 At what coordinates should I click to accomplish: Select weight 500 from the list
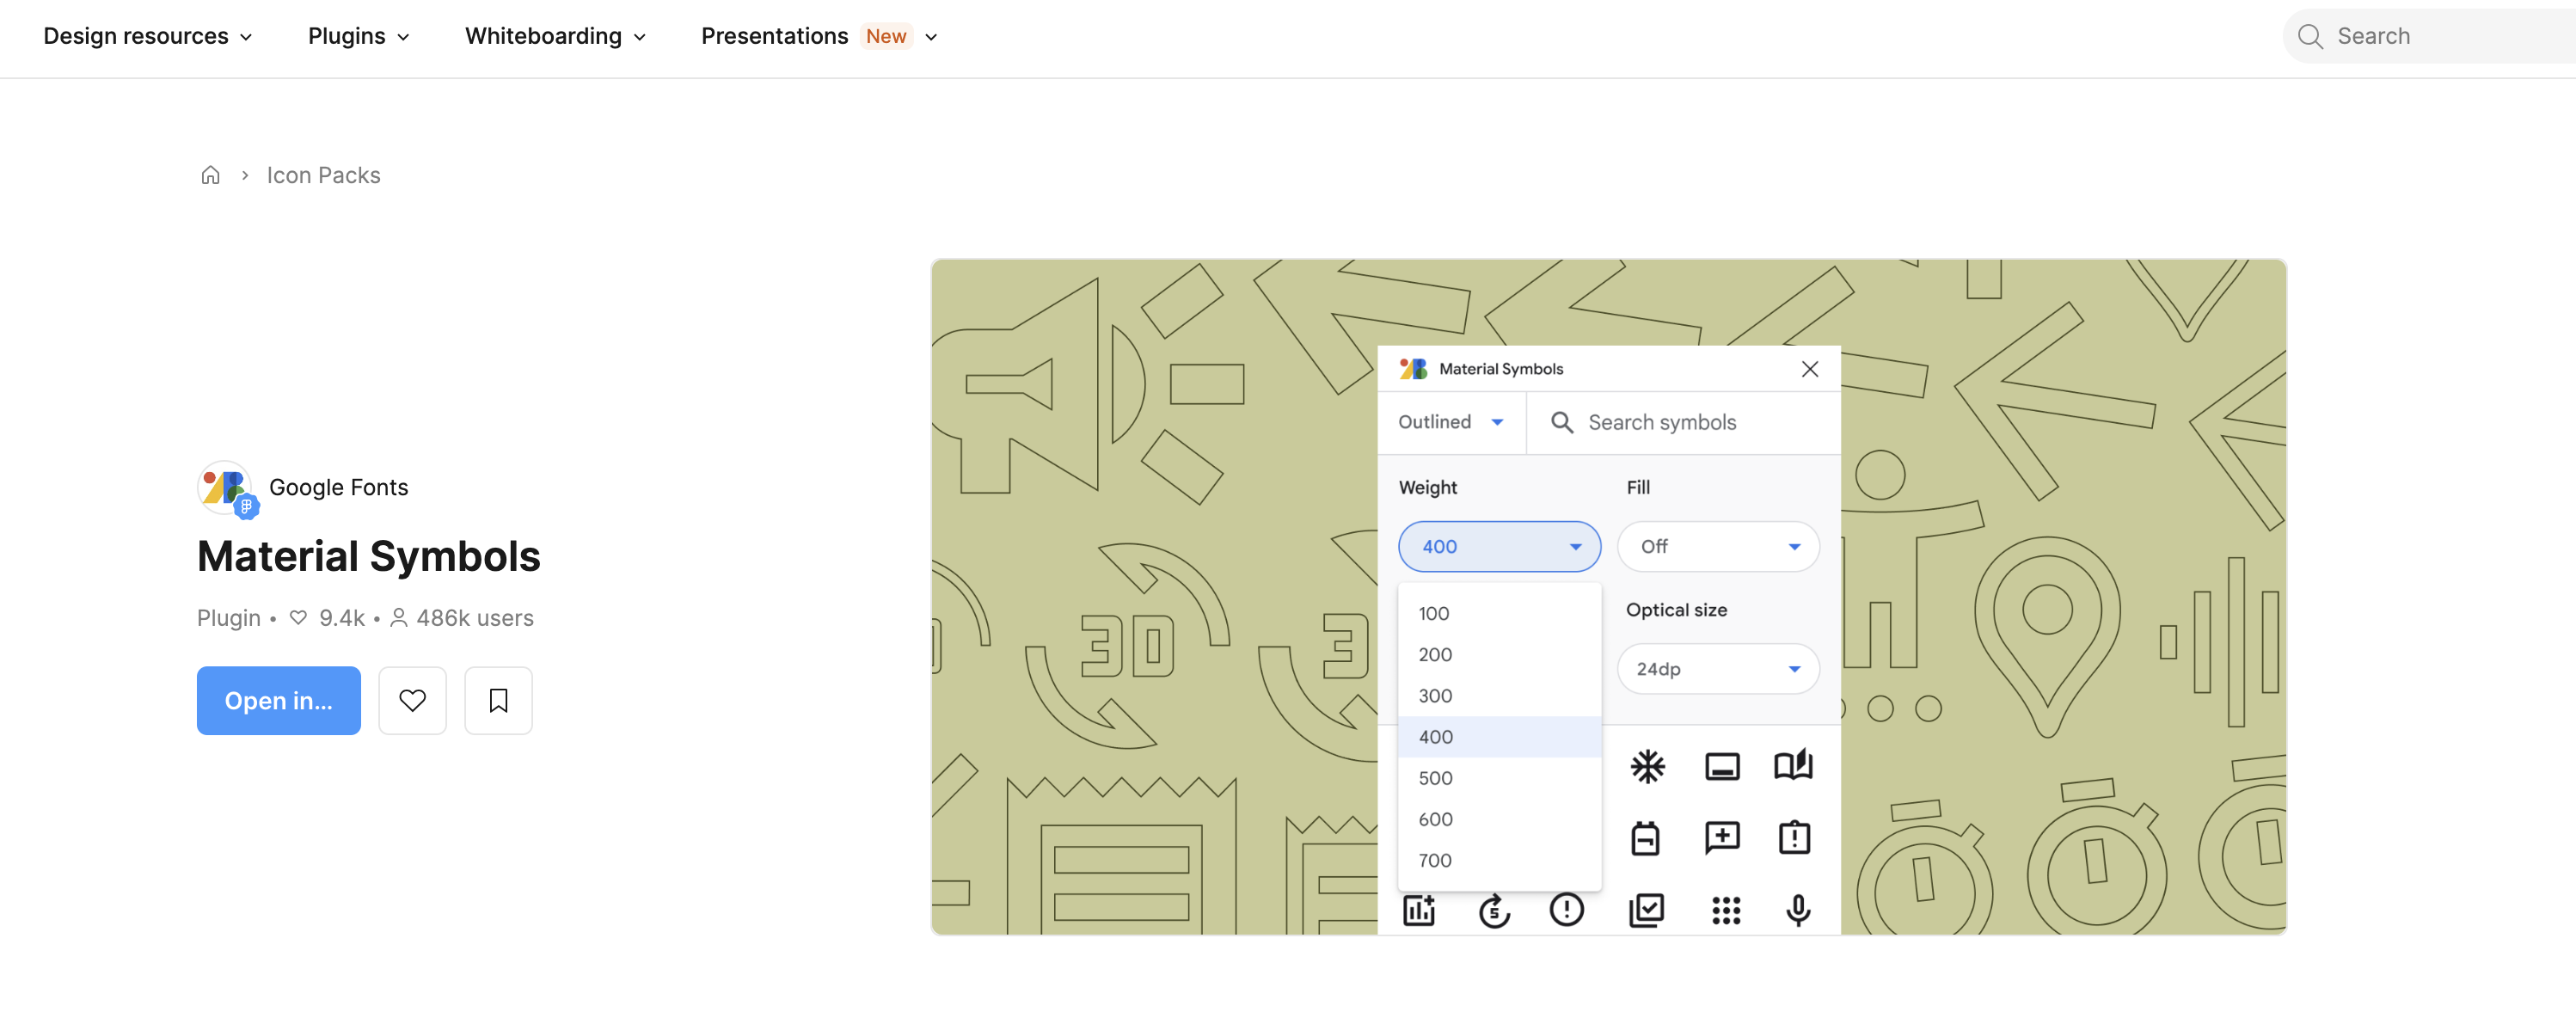tap(1499, 778)
